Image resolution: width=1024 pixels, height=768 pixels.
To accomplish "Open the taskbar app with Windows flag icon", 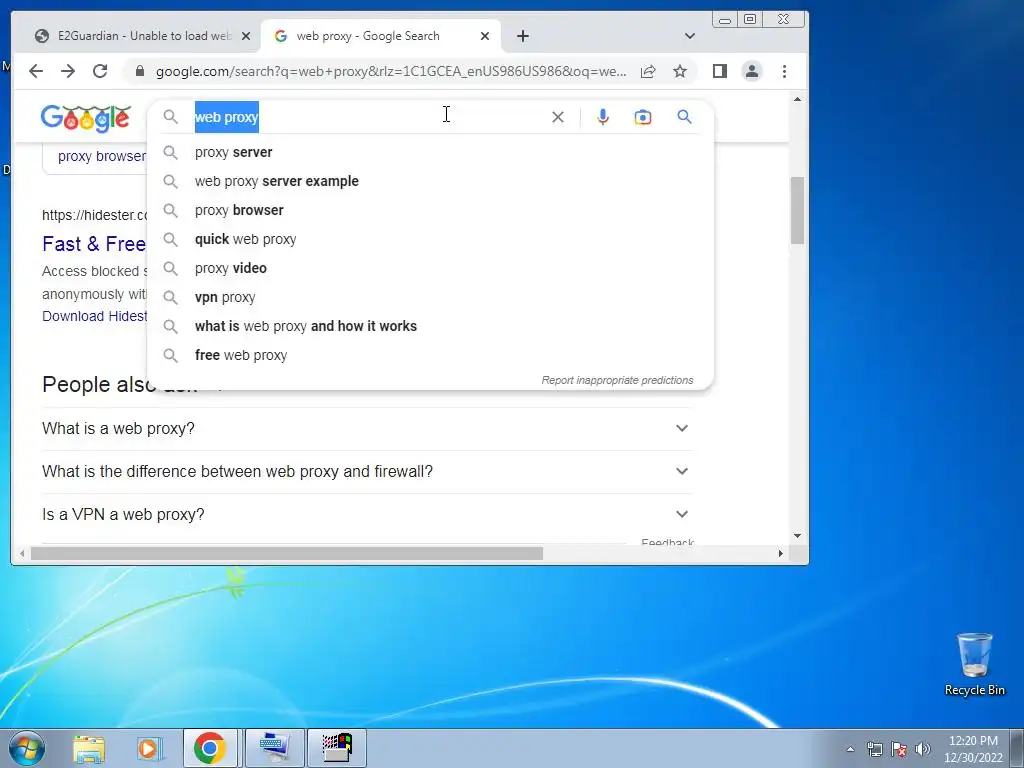I will click(337, 748).
